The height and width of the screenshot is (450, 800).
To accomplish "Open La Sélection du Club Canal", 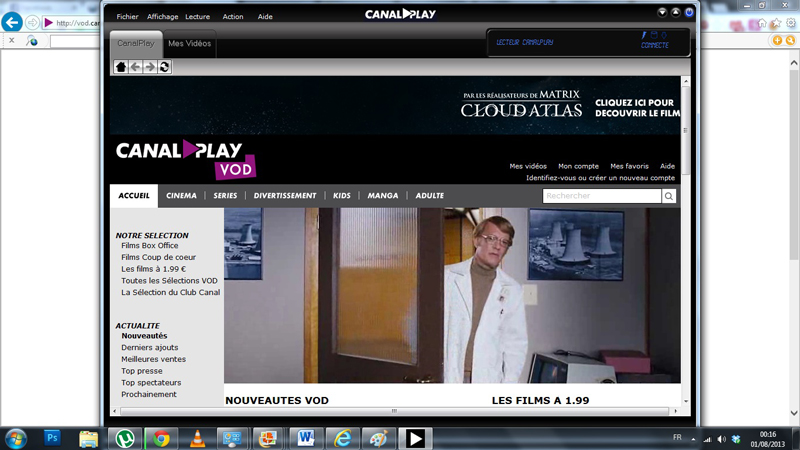I will (170, 292).
